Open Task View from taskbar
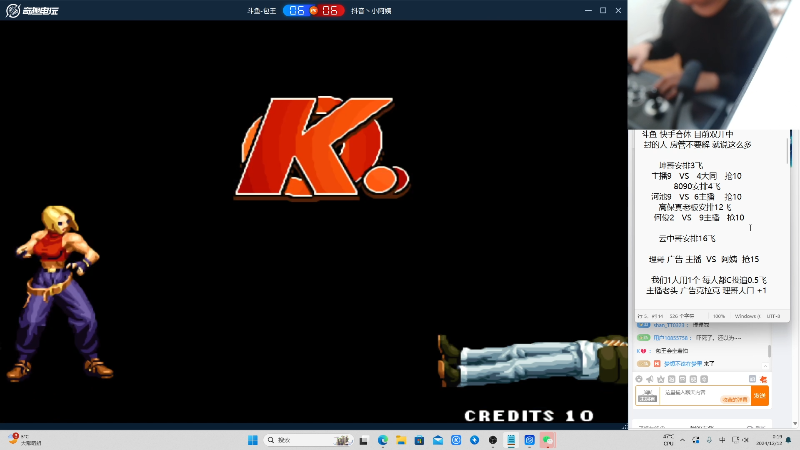This screenshot has width=800, height=450. (x=364, y=440)
